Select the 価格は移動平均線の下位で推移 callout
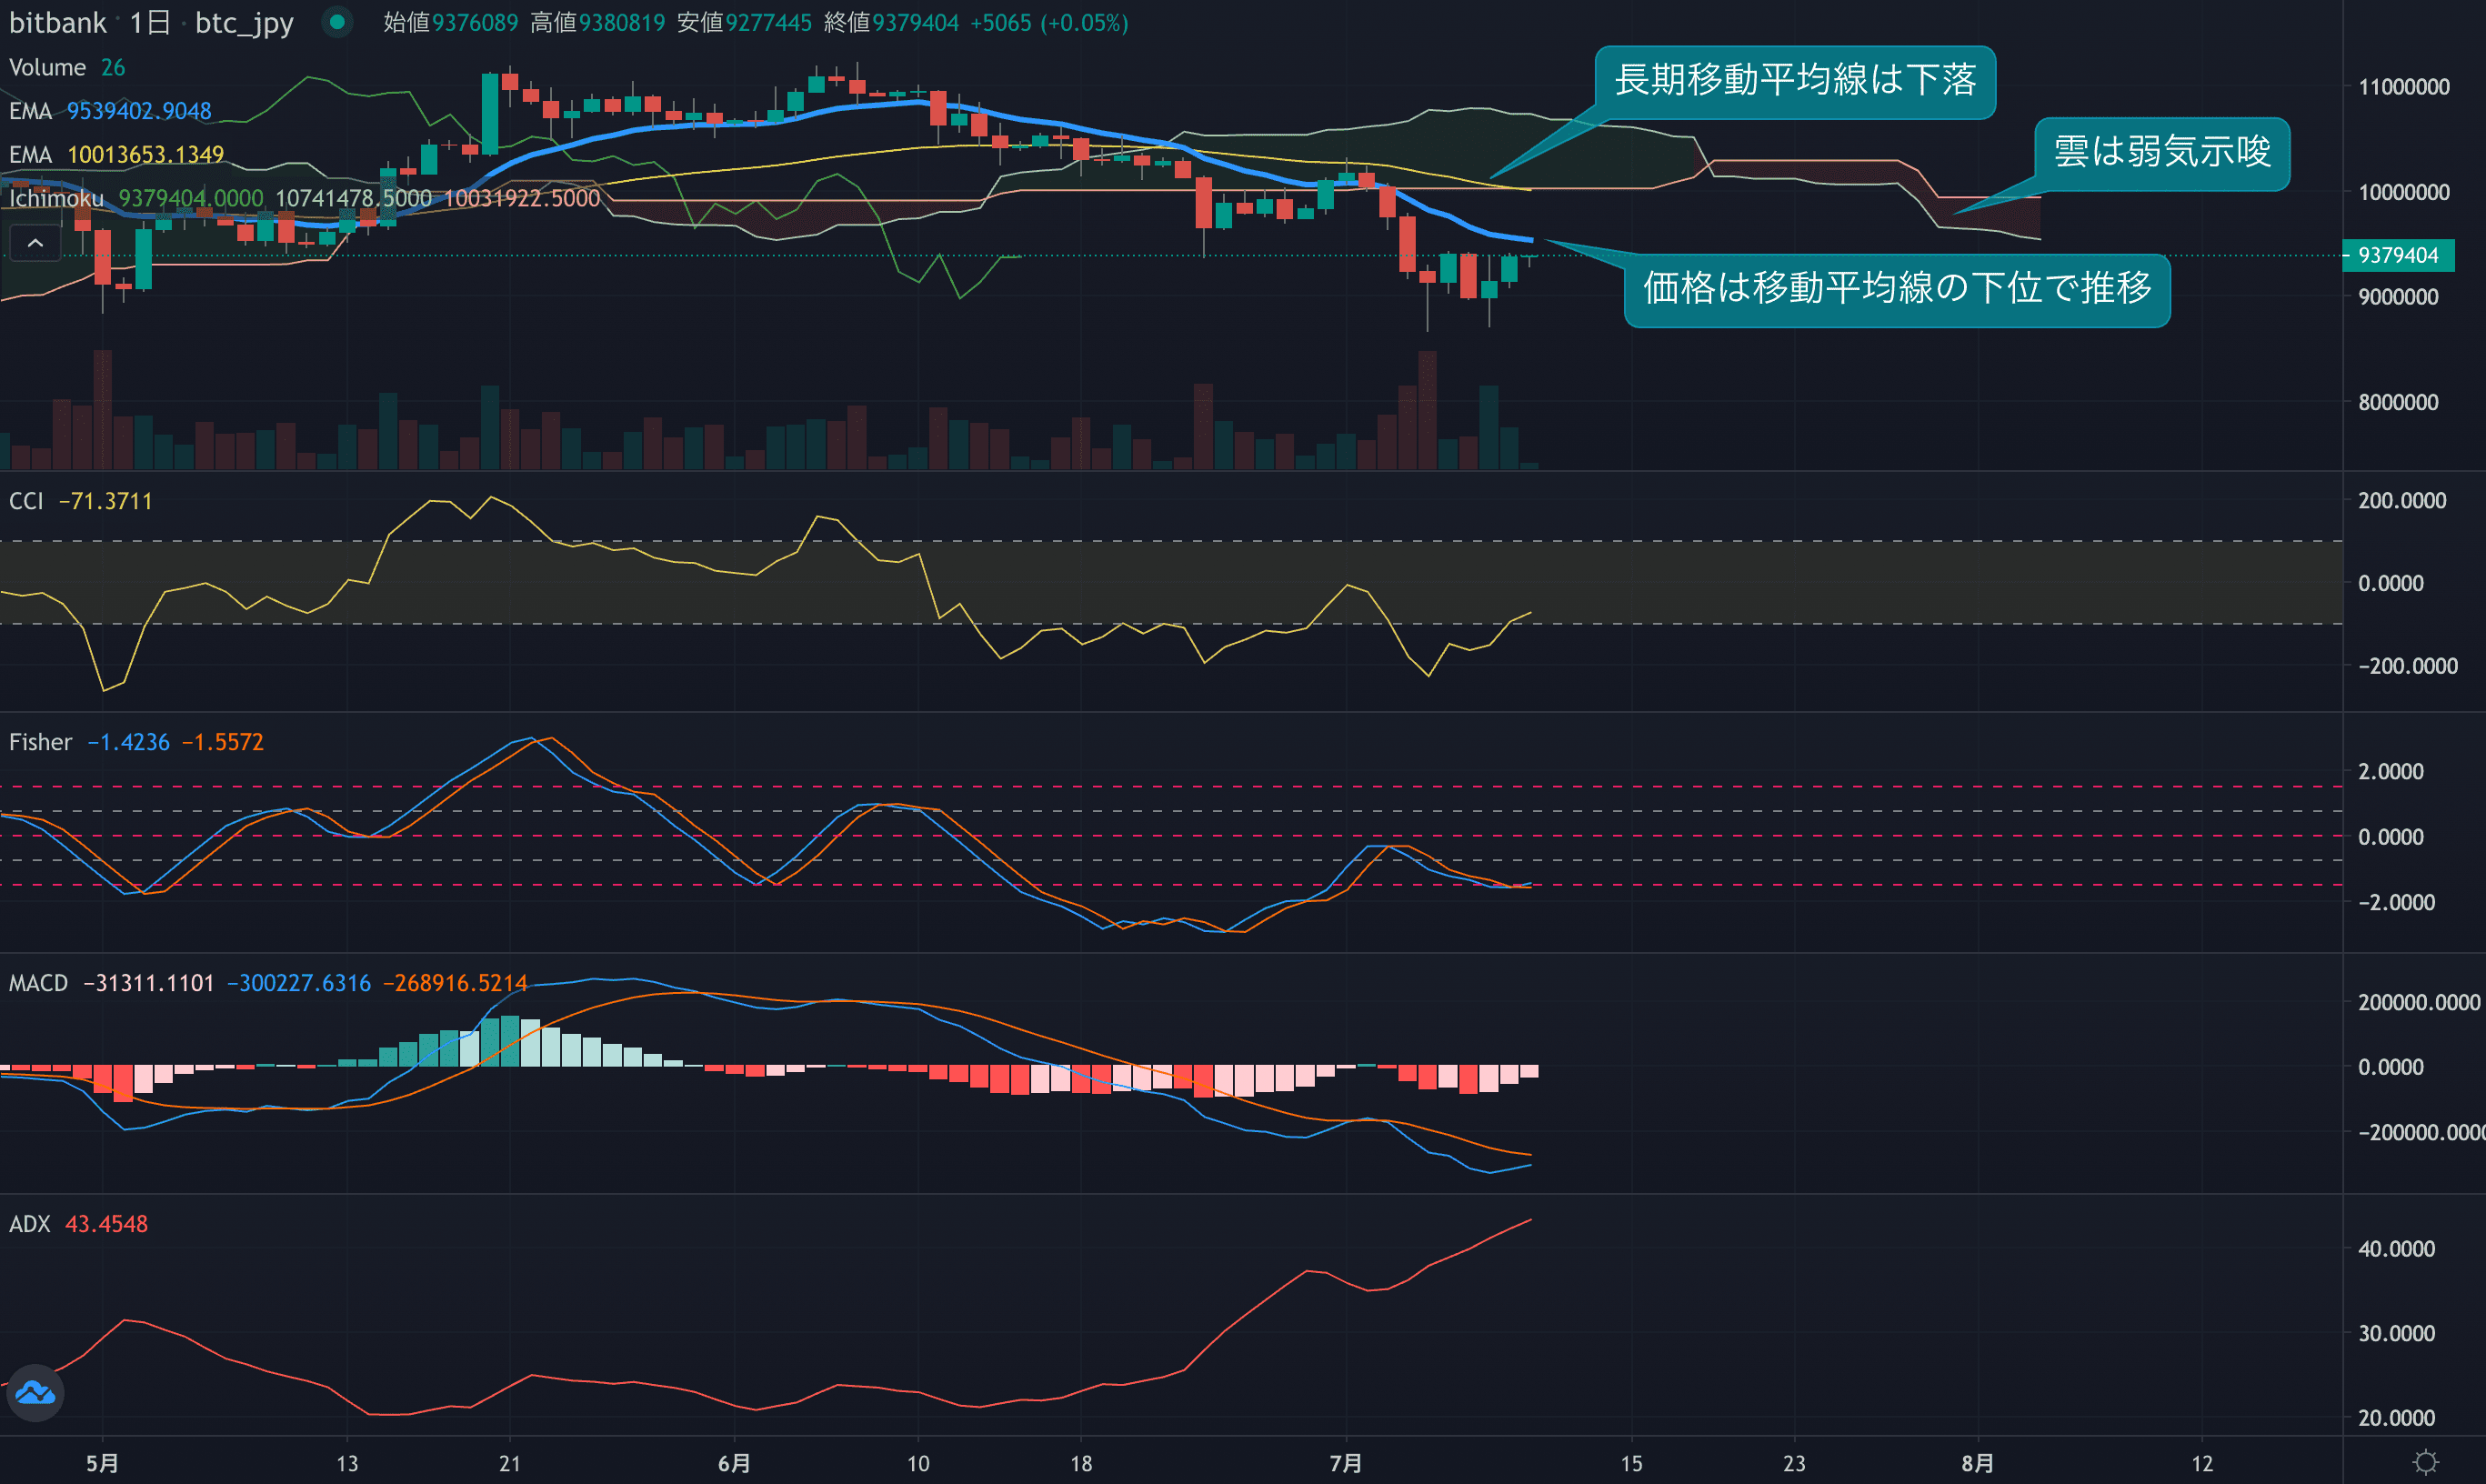Screen dimensions: 2486x1484 1896,289
